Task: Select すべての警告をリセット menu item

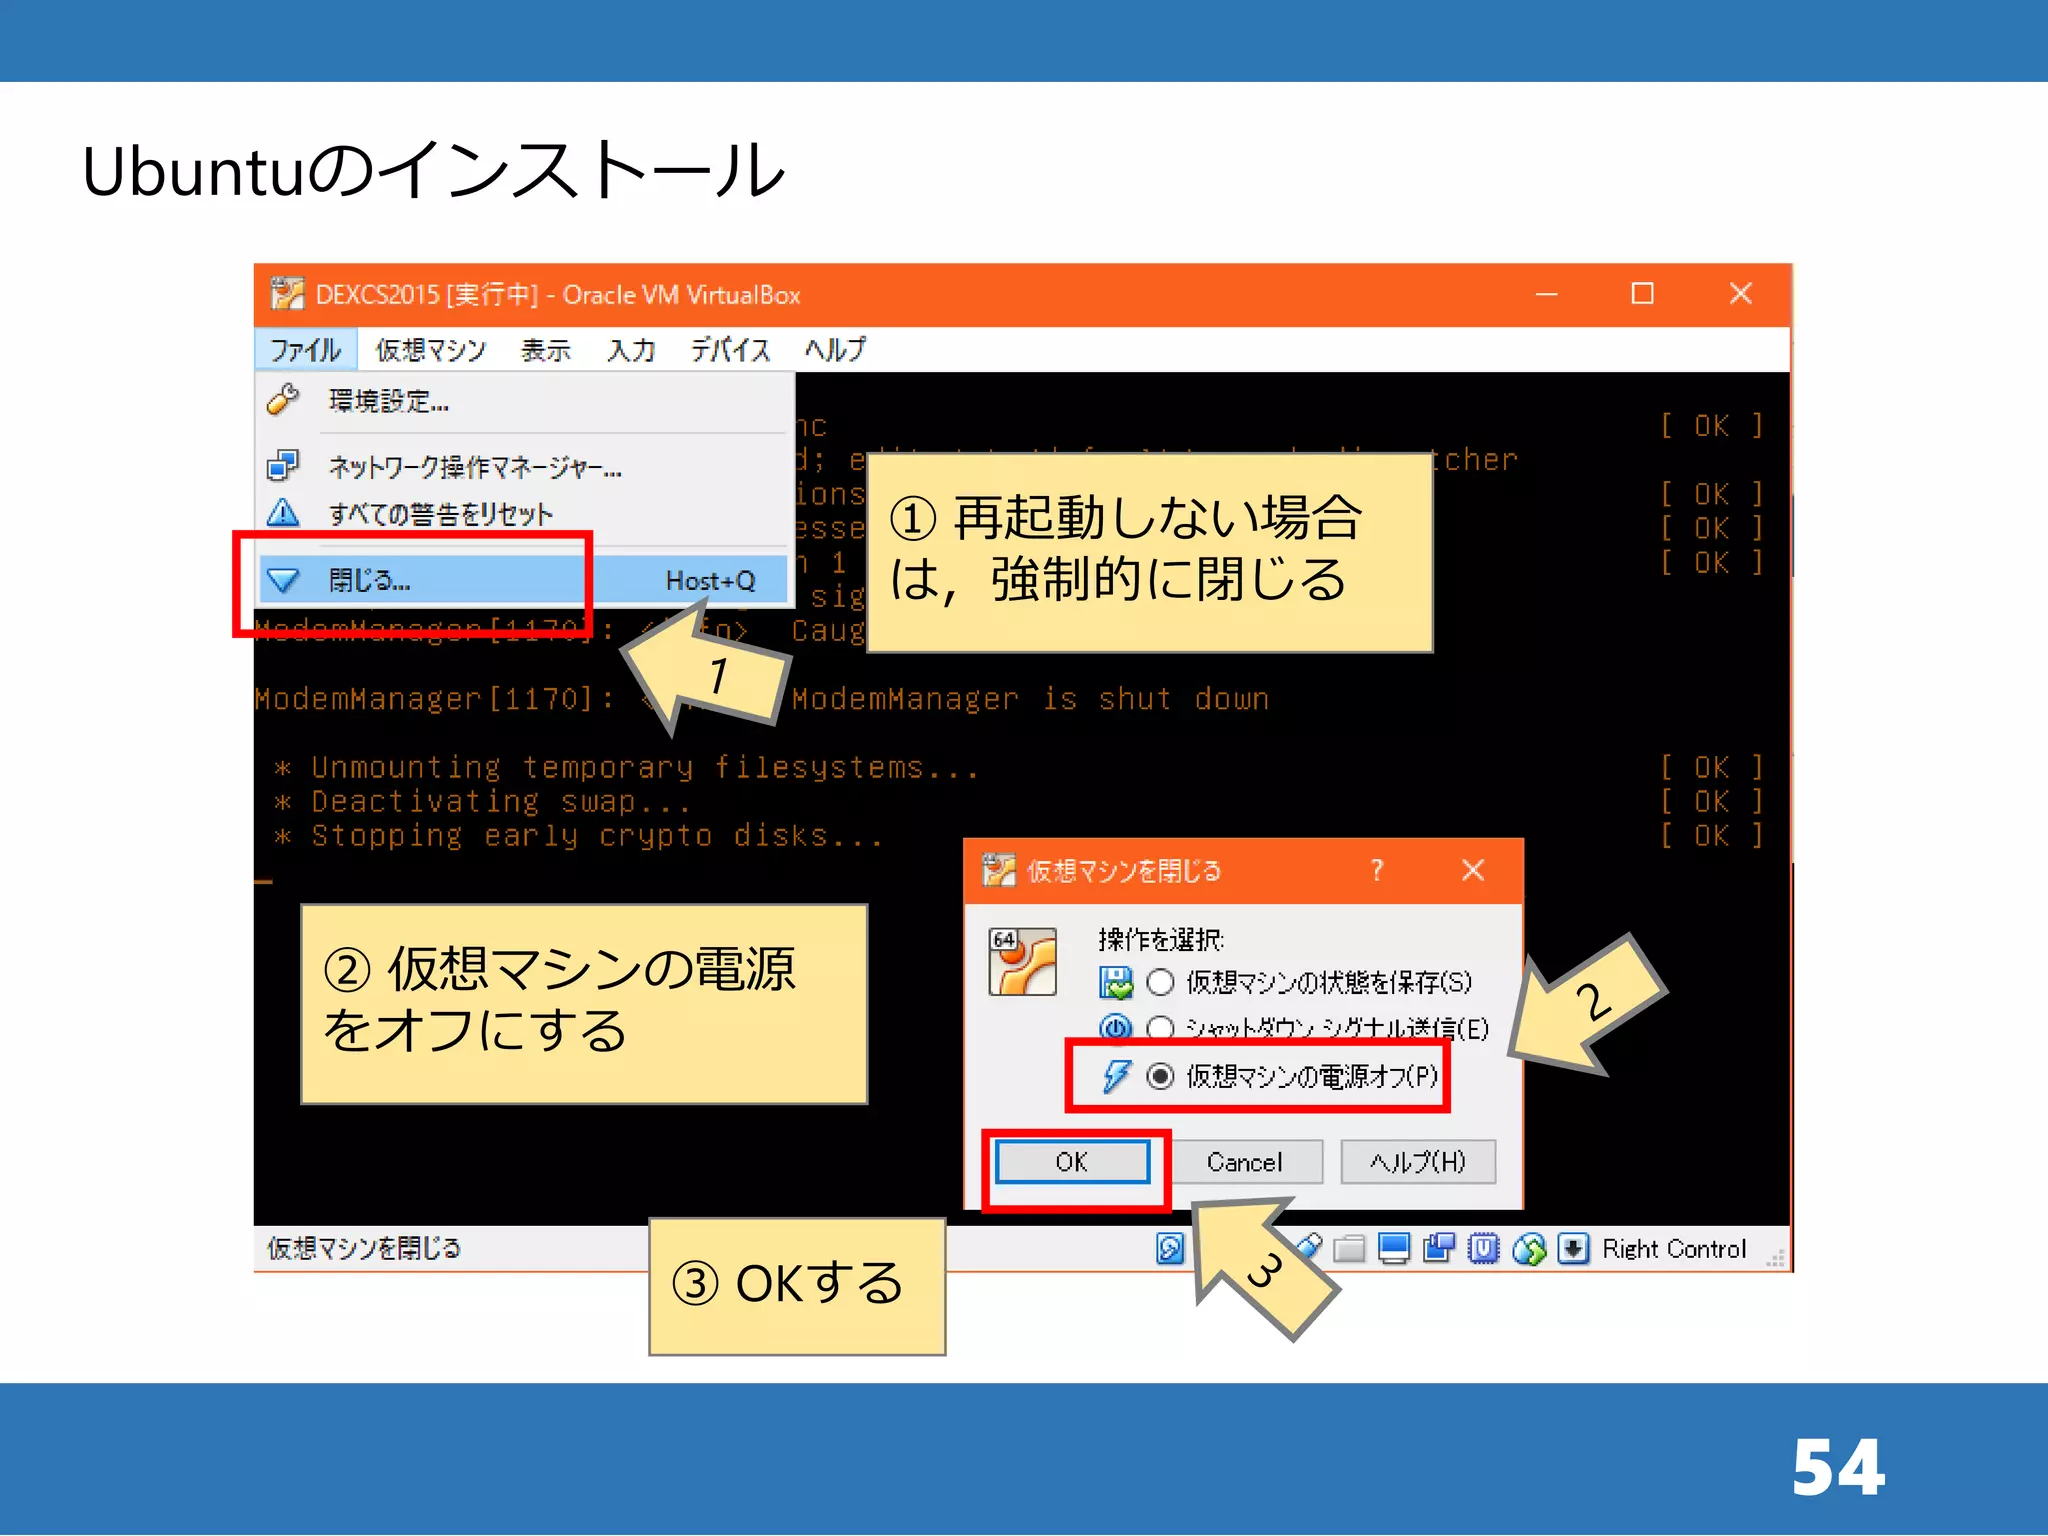Action: 525,513
